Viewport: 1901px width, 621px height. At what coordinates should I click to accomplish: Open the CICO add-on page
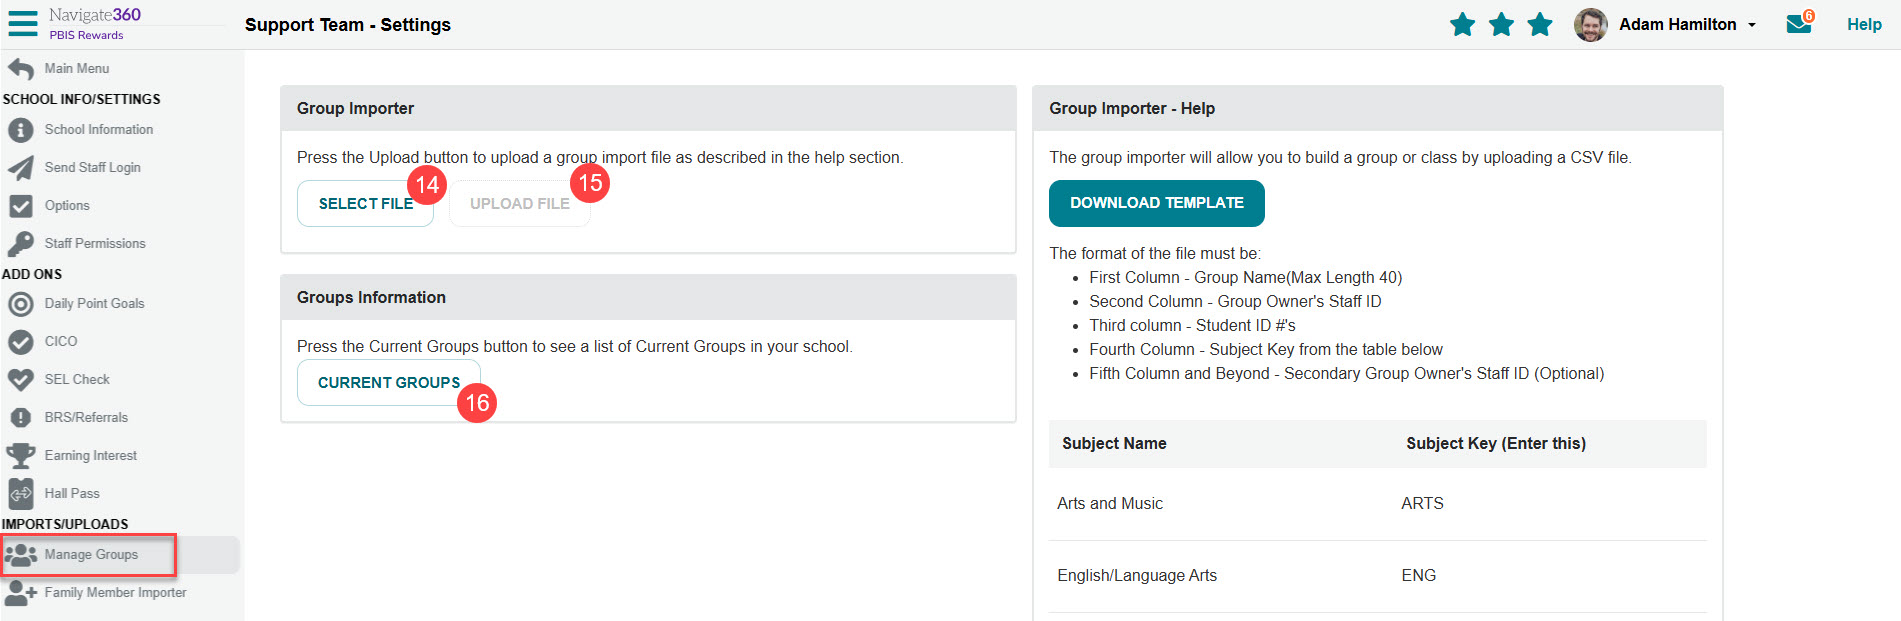(60, 342)
